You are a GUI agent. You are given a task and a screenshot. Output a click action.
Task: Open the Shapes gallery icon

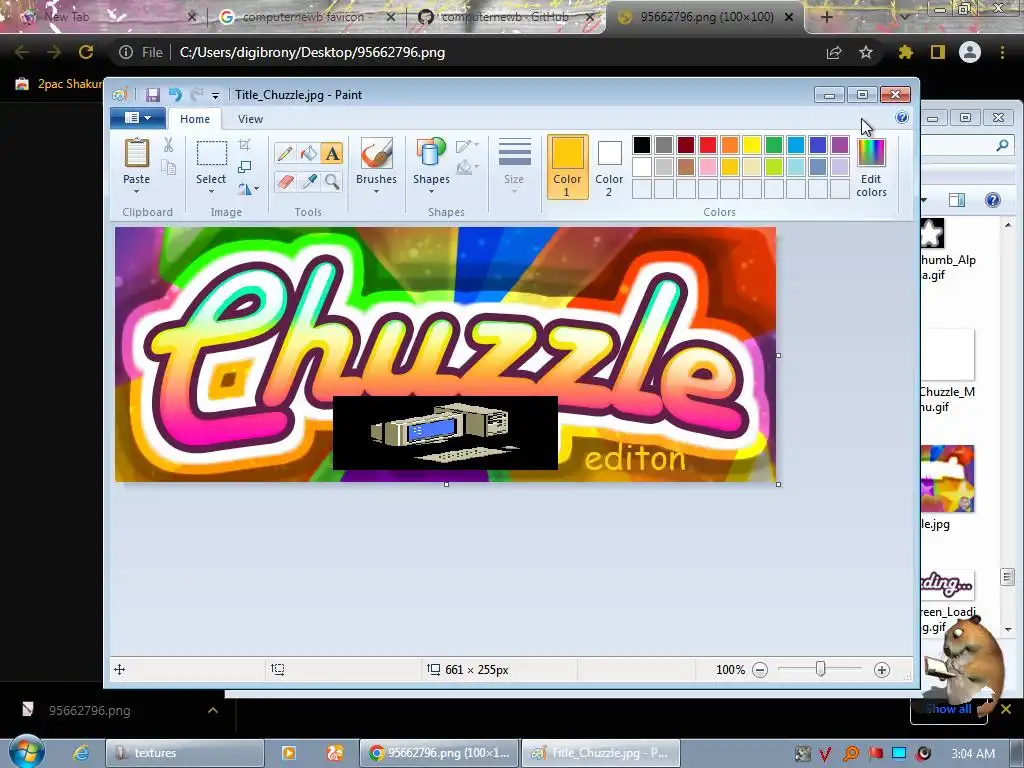431,153
